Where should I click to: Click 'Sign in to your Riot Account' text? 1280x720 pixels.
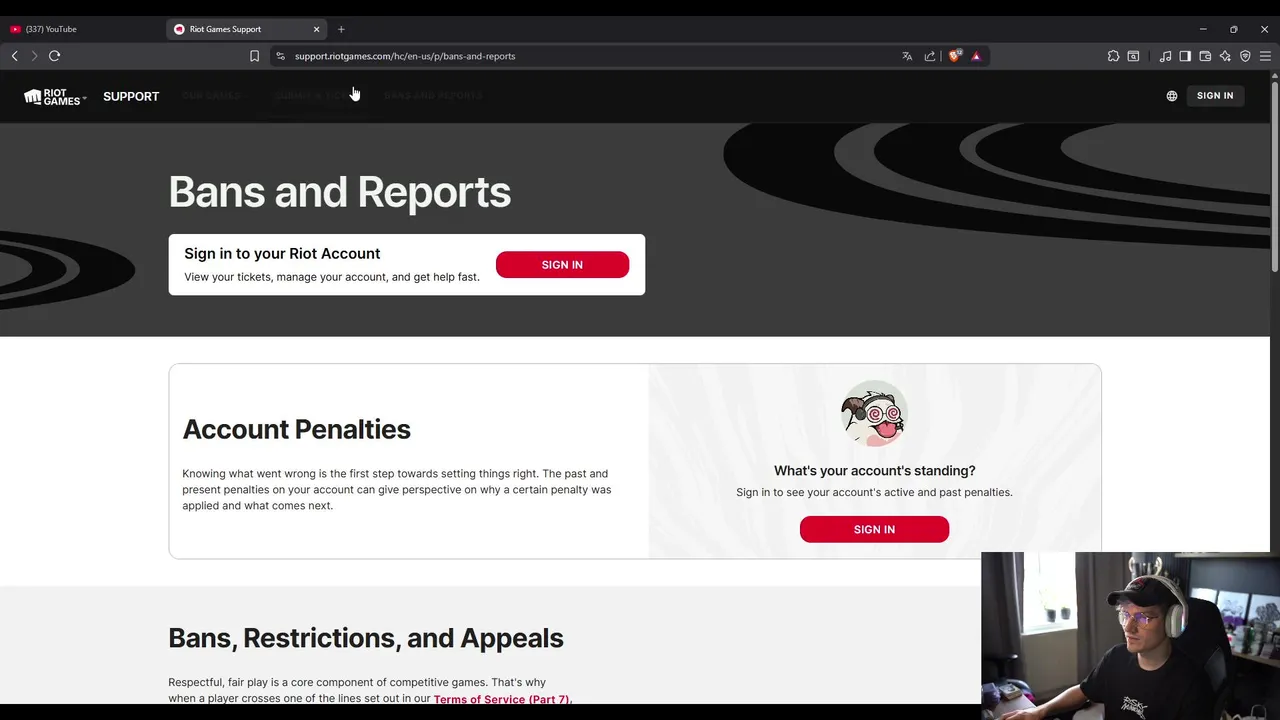(282, 254)
